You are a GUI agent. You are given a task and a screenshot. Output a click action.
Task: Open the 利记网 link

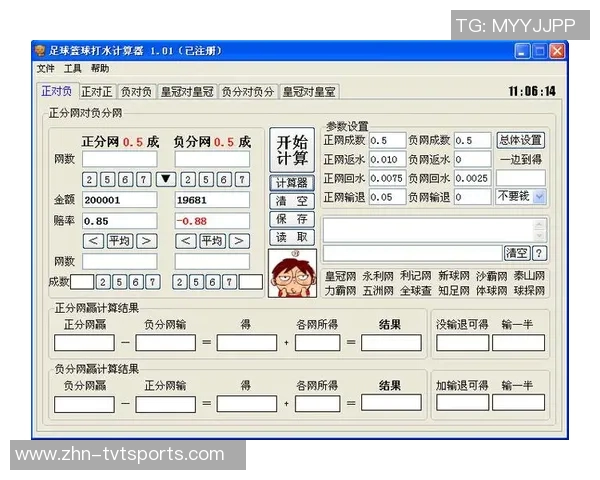click(x=416, y=276)
